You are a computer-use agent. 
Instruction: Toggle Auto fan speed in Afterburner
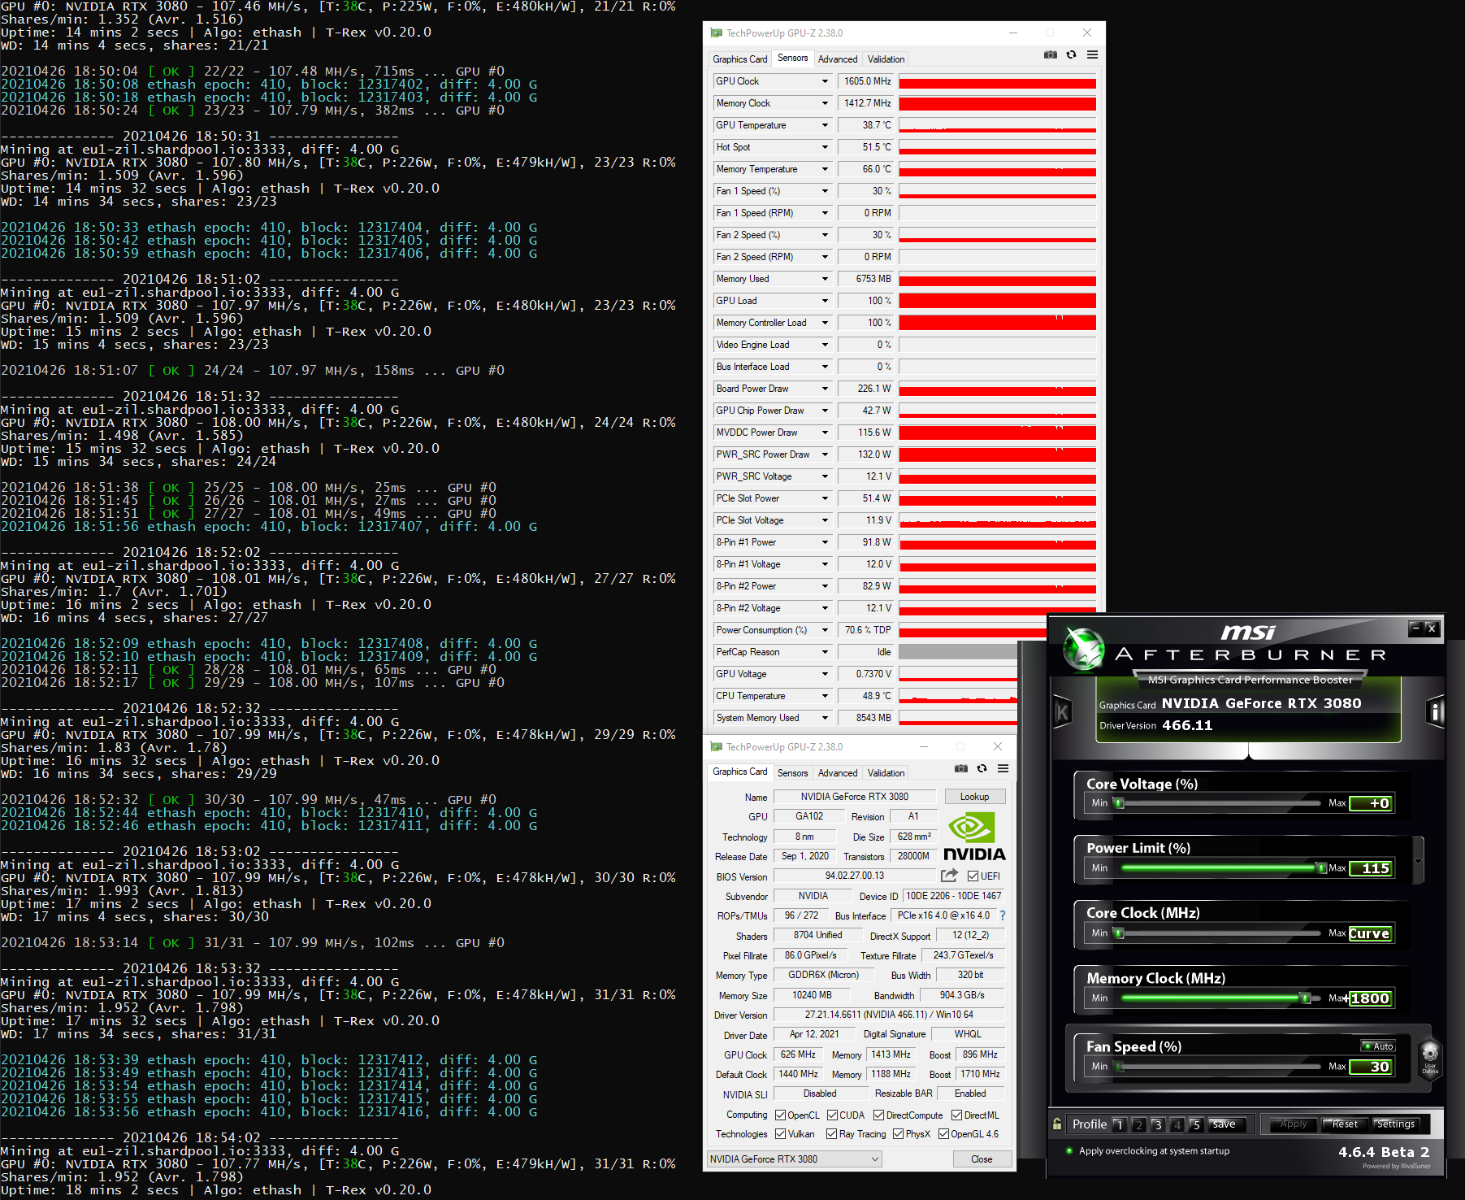pyautogui.click(x=1378, y=1046)
